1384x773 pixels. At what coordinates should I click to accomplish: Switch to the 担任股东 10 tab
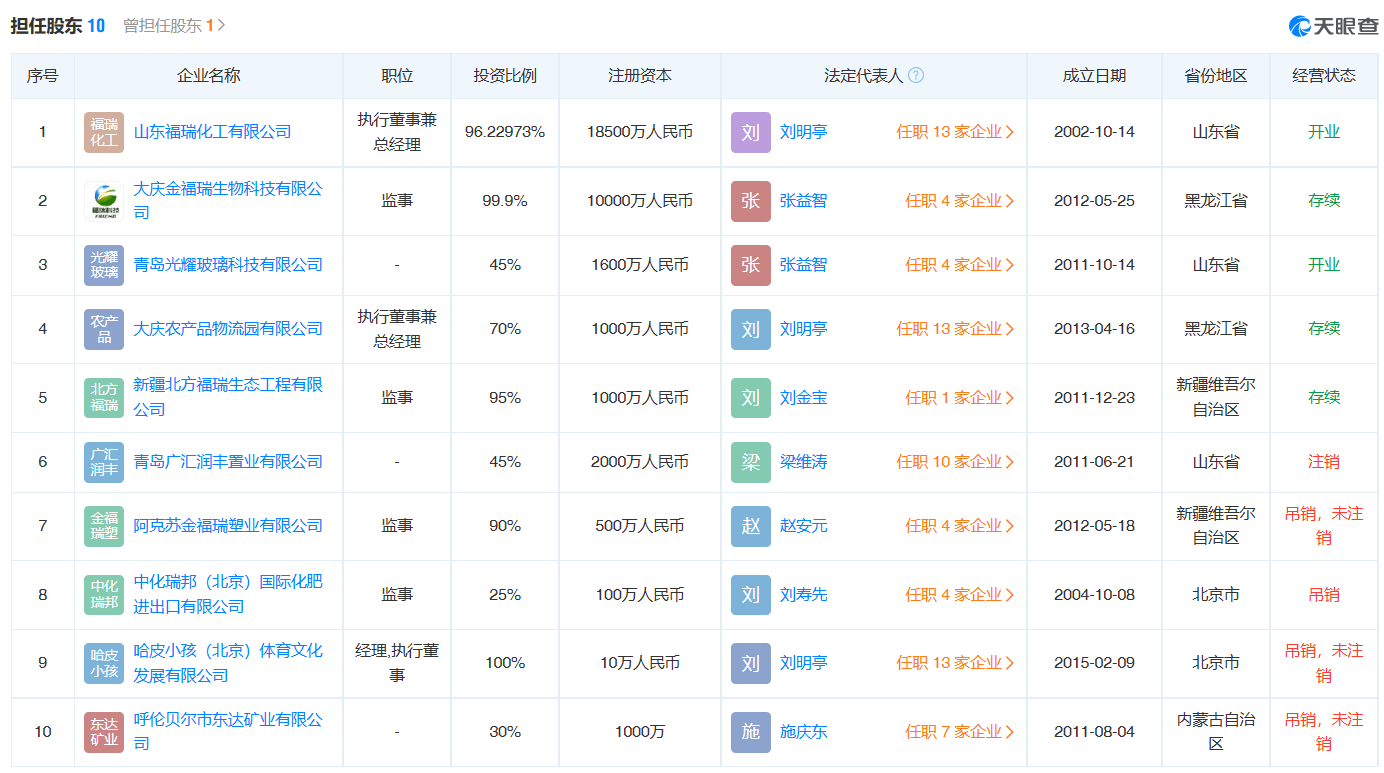58,26
